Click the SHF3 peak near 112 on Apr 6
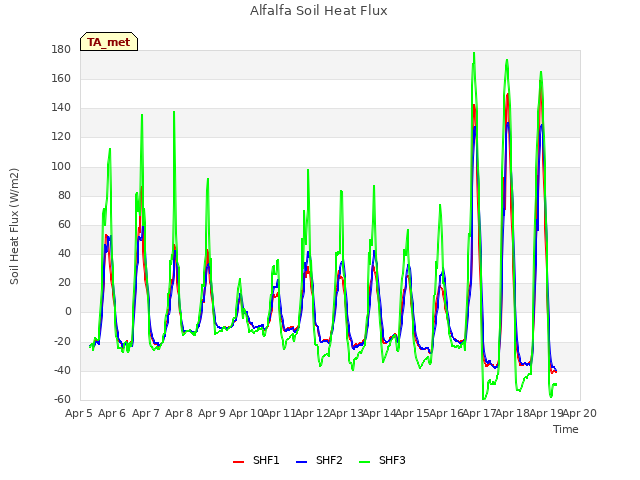Screen dimensions: 640x480 point(110,149)
